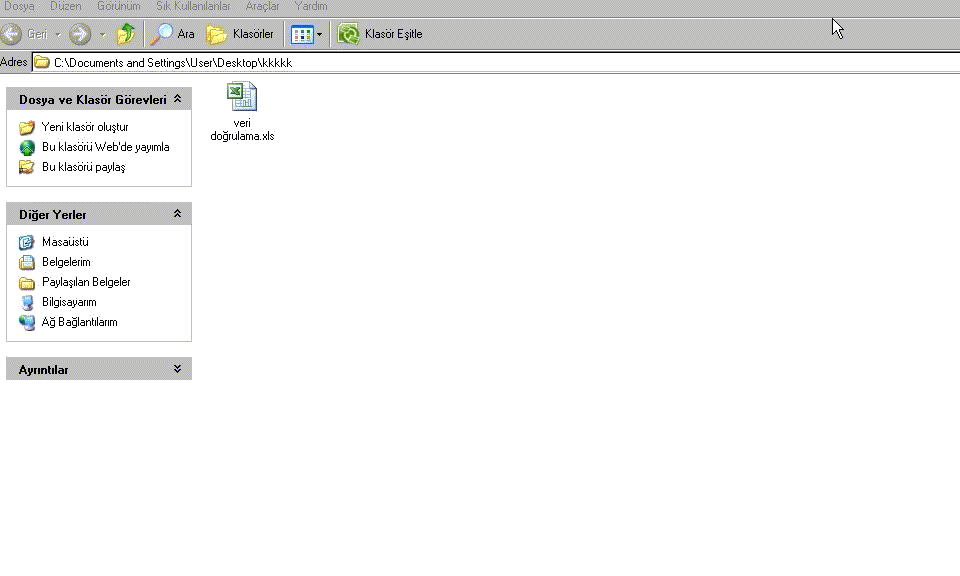Click the Ara toolbar label
Viewport: 960px width, 576px height.
186,34
